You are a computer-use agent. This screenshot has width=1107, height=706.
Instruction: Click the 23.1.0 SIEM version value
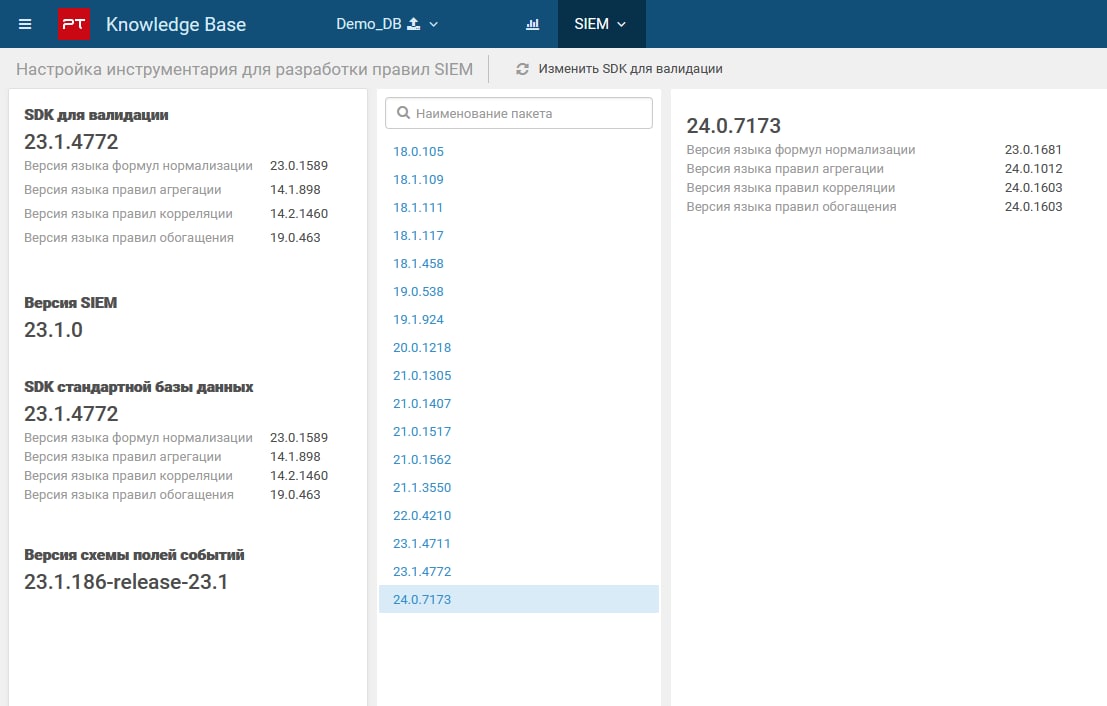click(54, 330)
